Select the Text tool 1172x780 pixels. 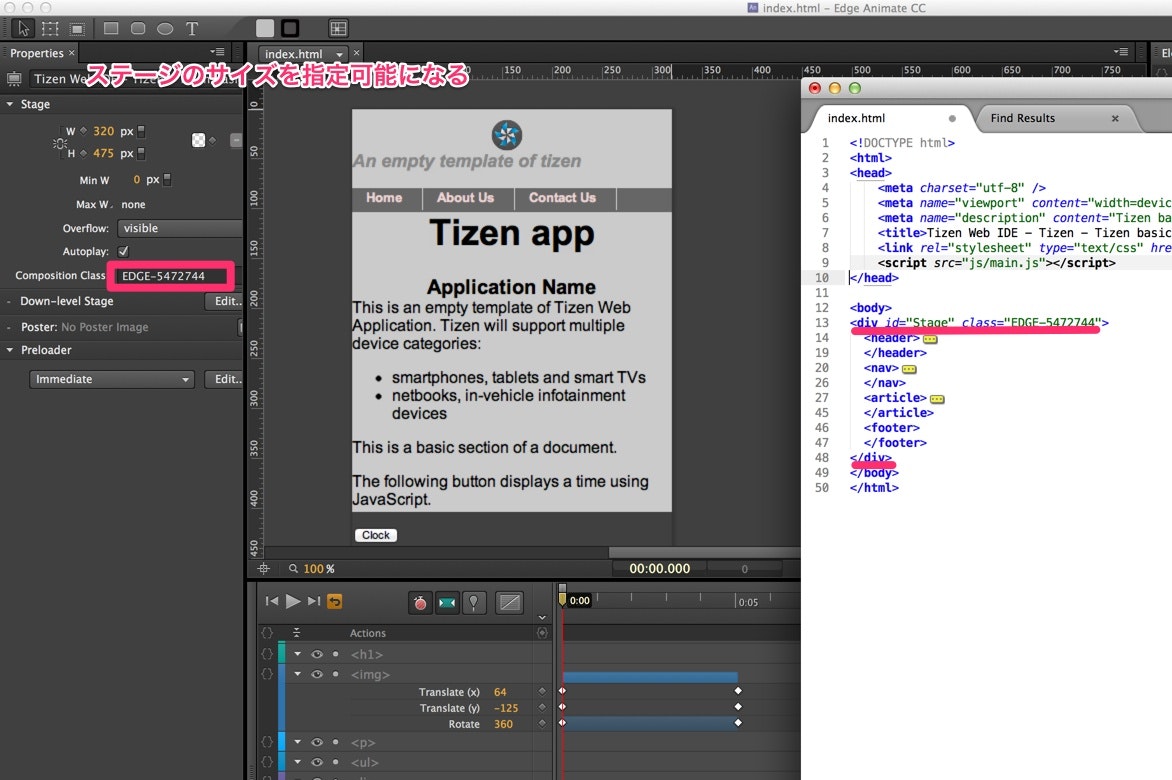[x=192, y=28]
